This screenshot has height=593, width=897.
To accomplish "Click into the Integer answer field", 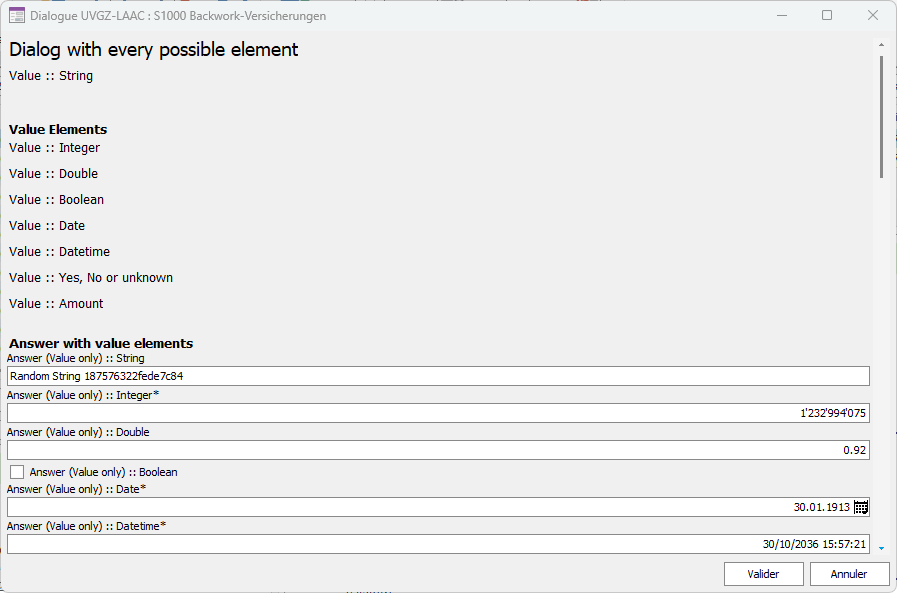I will [x=438, y=413].
